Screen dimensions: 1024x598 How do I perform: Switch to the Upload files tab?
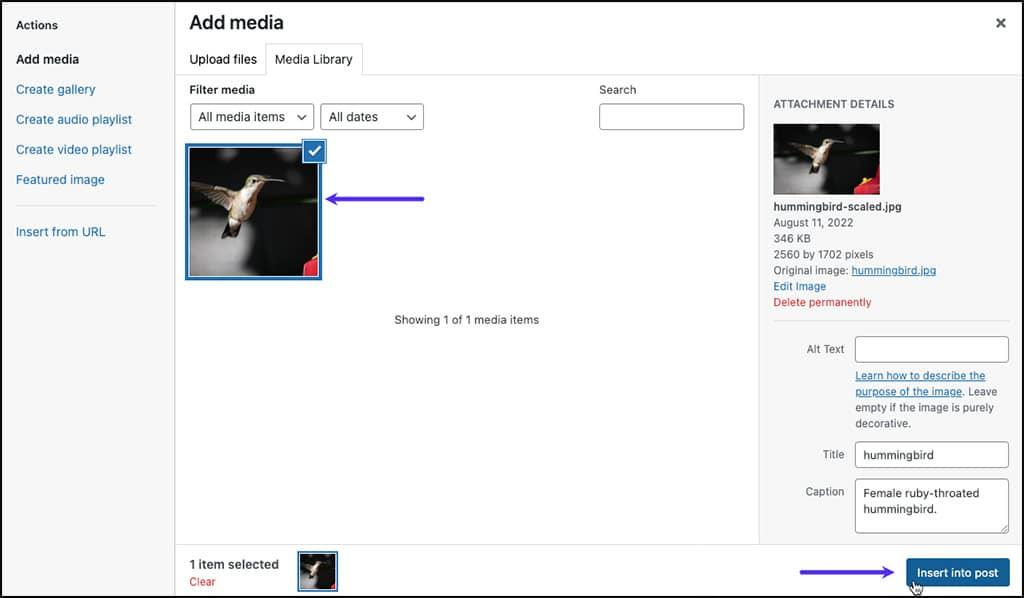click(x=223, y=59)
